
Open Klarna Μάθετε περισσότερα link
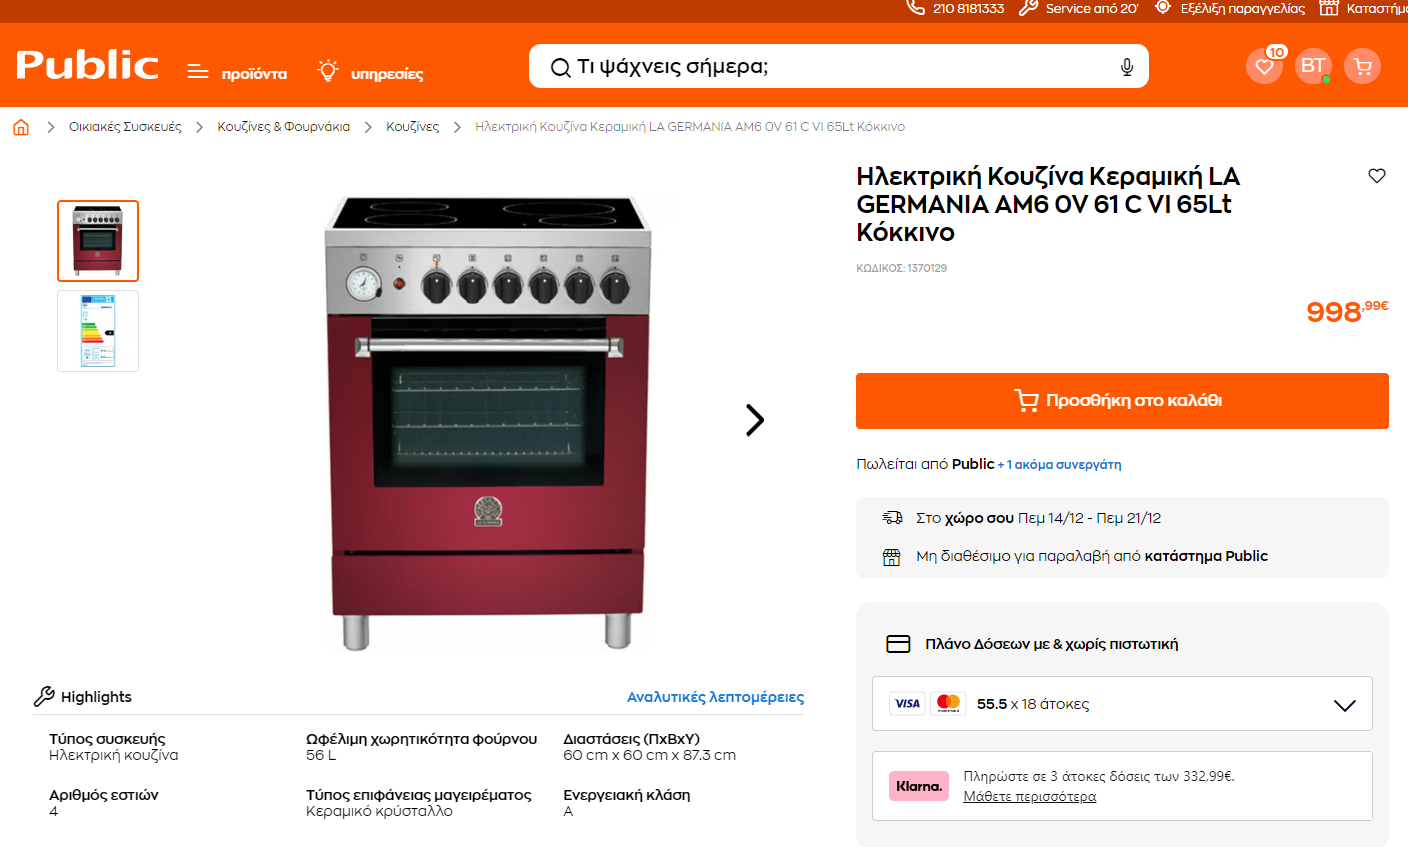pos(1029,797)
